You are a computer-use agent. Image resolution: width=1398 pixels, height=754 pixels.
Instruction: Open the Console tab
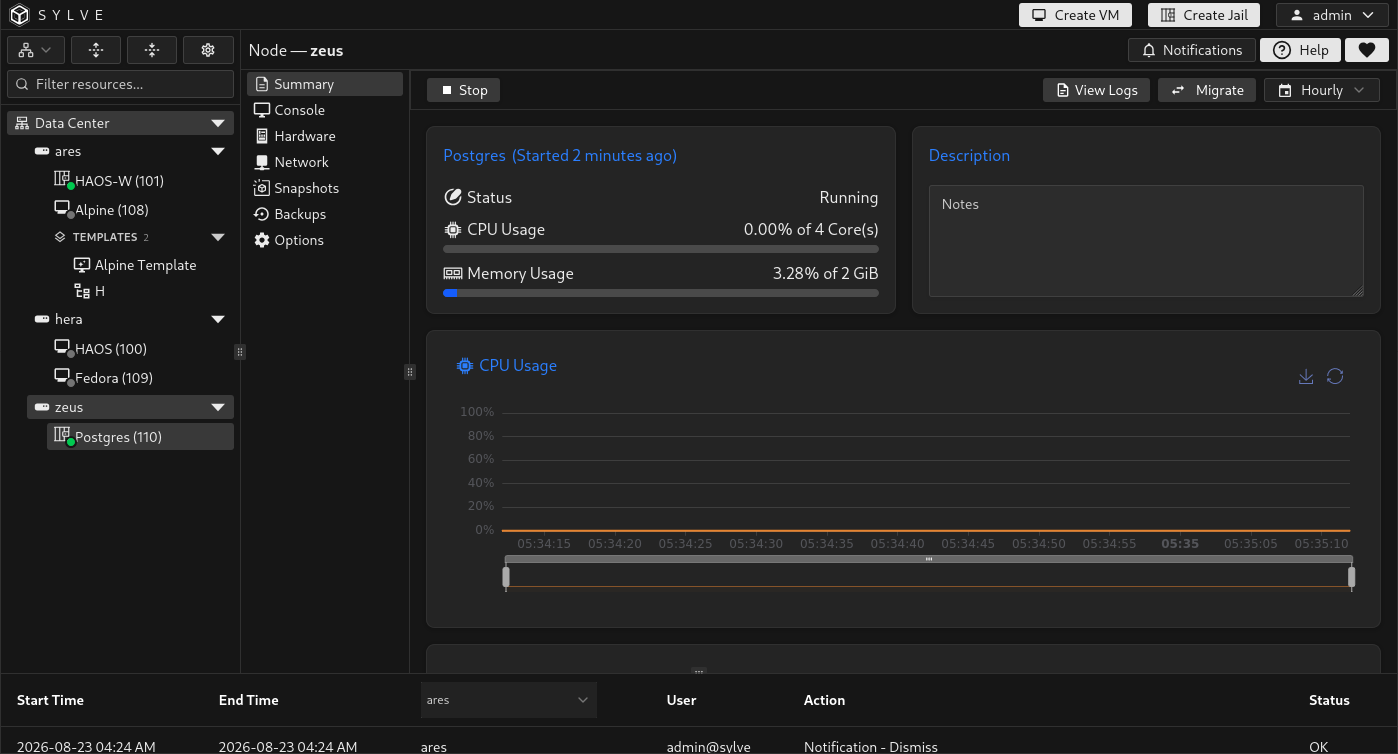tap(325, 110)
